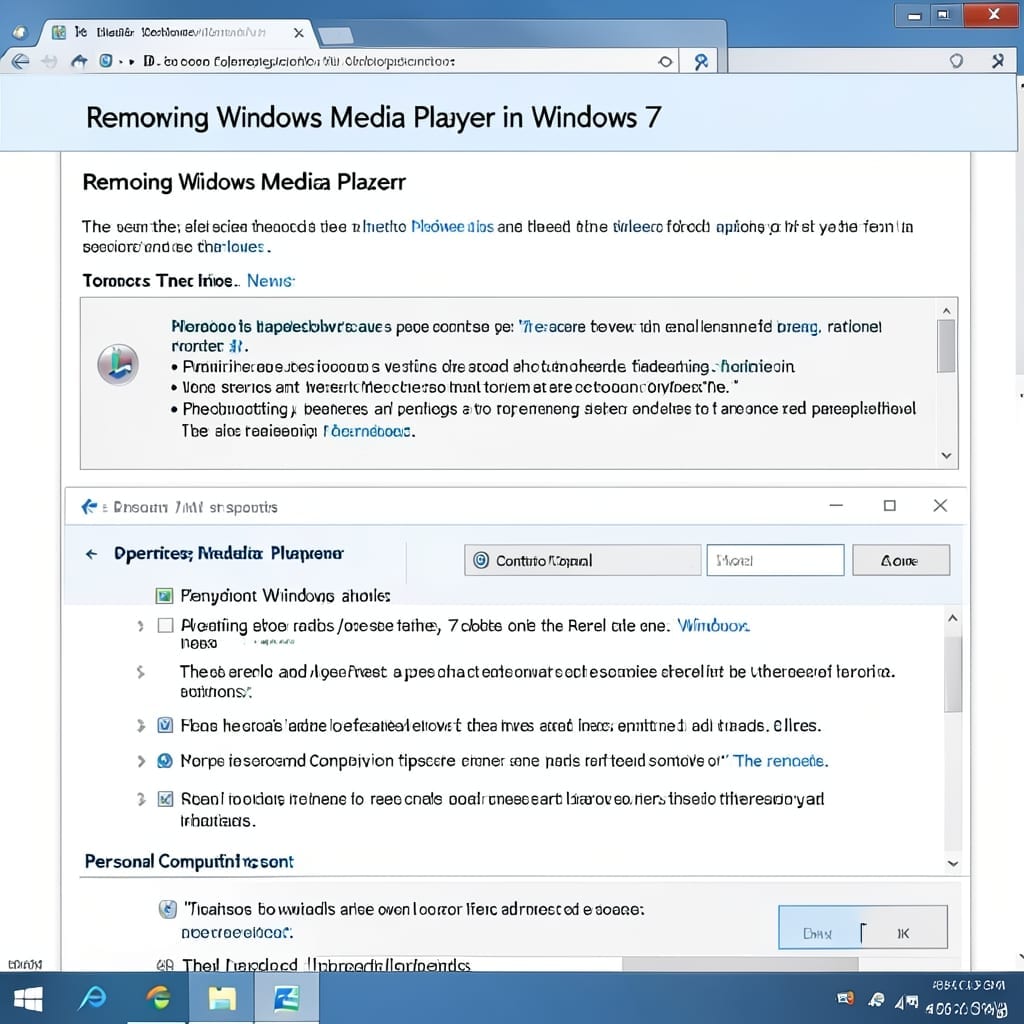Viewport: 1024px width, 1024px height.
Task: Click the info box scrollbar down arrow
Action: tap(946, 455)
